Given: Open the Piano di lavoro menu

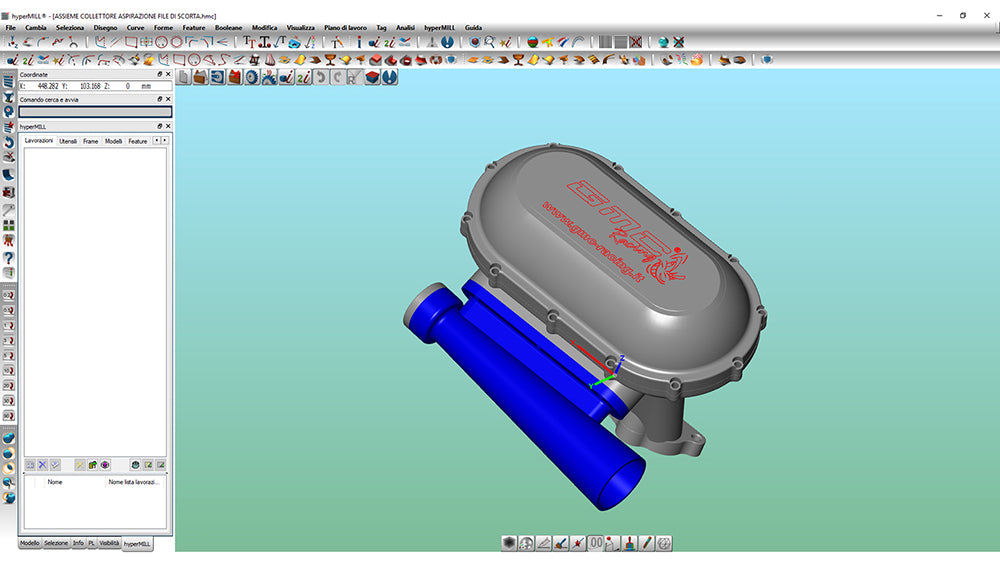Looking at the screenshot, I should [345, 28].
